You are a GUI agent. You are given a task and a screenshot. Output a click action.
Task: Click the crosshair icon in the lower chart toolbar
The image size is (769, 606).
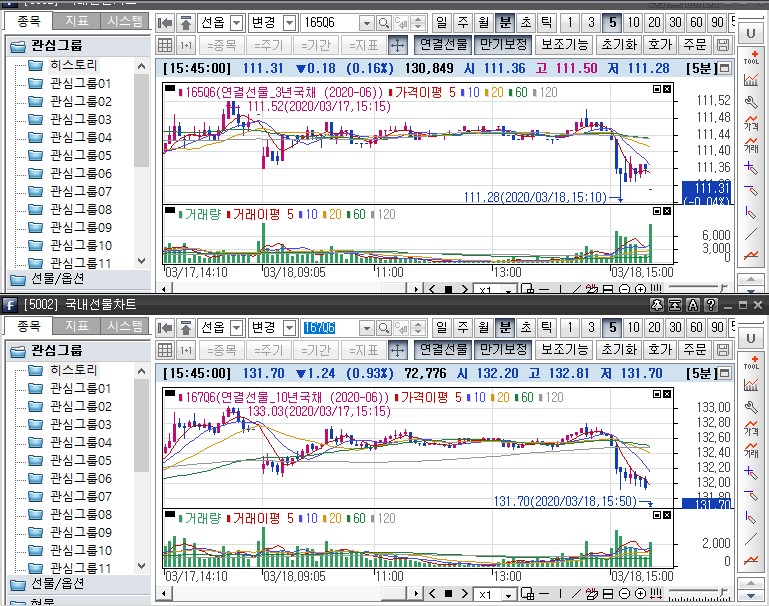397,349
